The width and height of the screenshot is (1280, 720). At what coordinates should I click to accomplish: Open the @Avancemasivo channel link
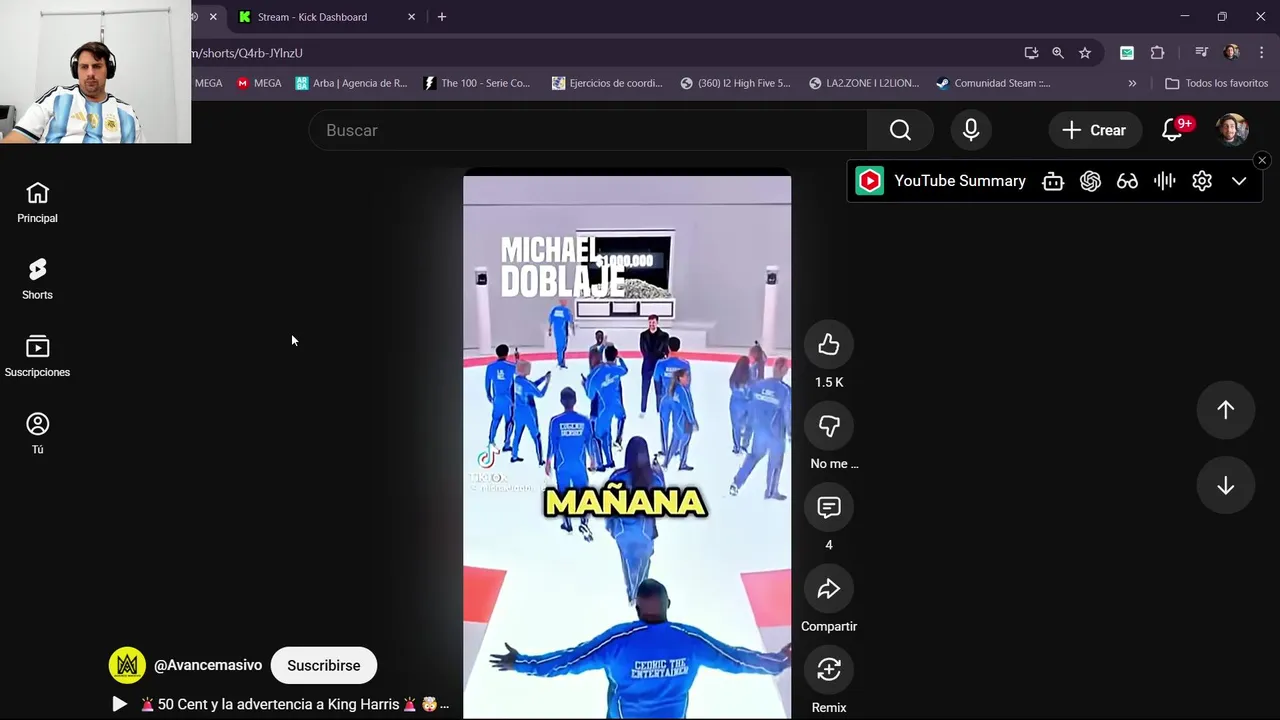coord(208,665)
